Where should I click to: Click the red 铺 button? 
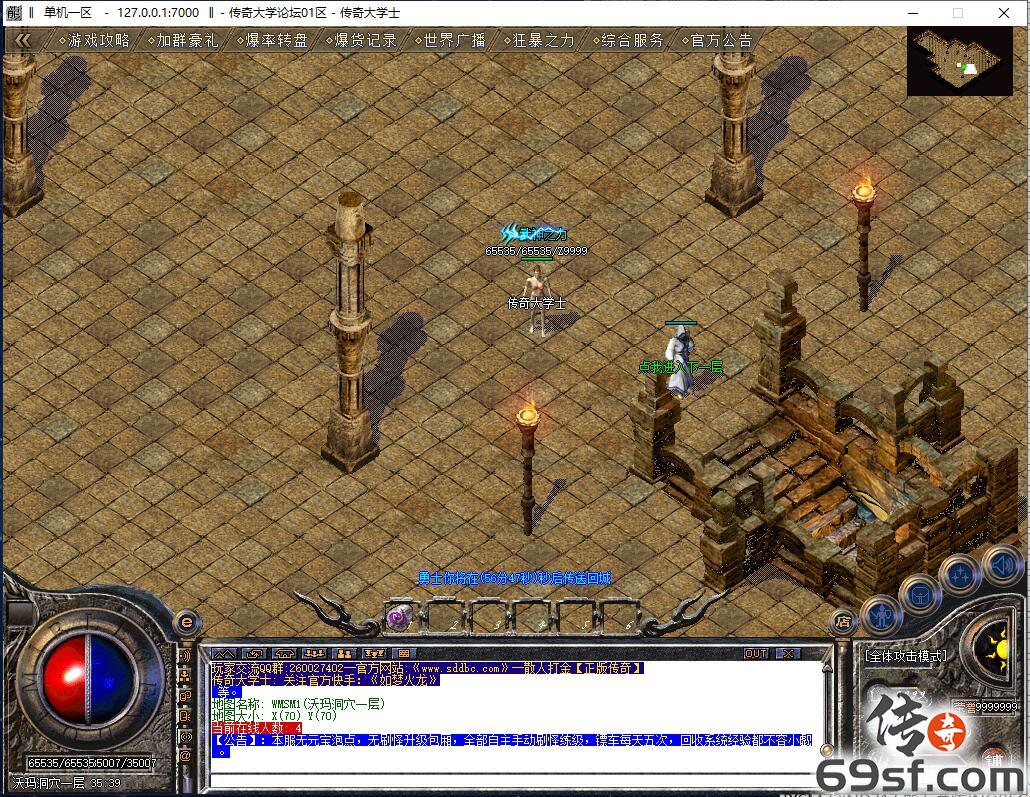(993, 760)
